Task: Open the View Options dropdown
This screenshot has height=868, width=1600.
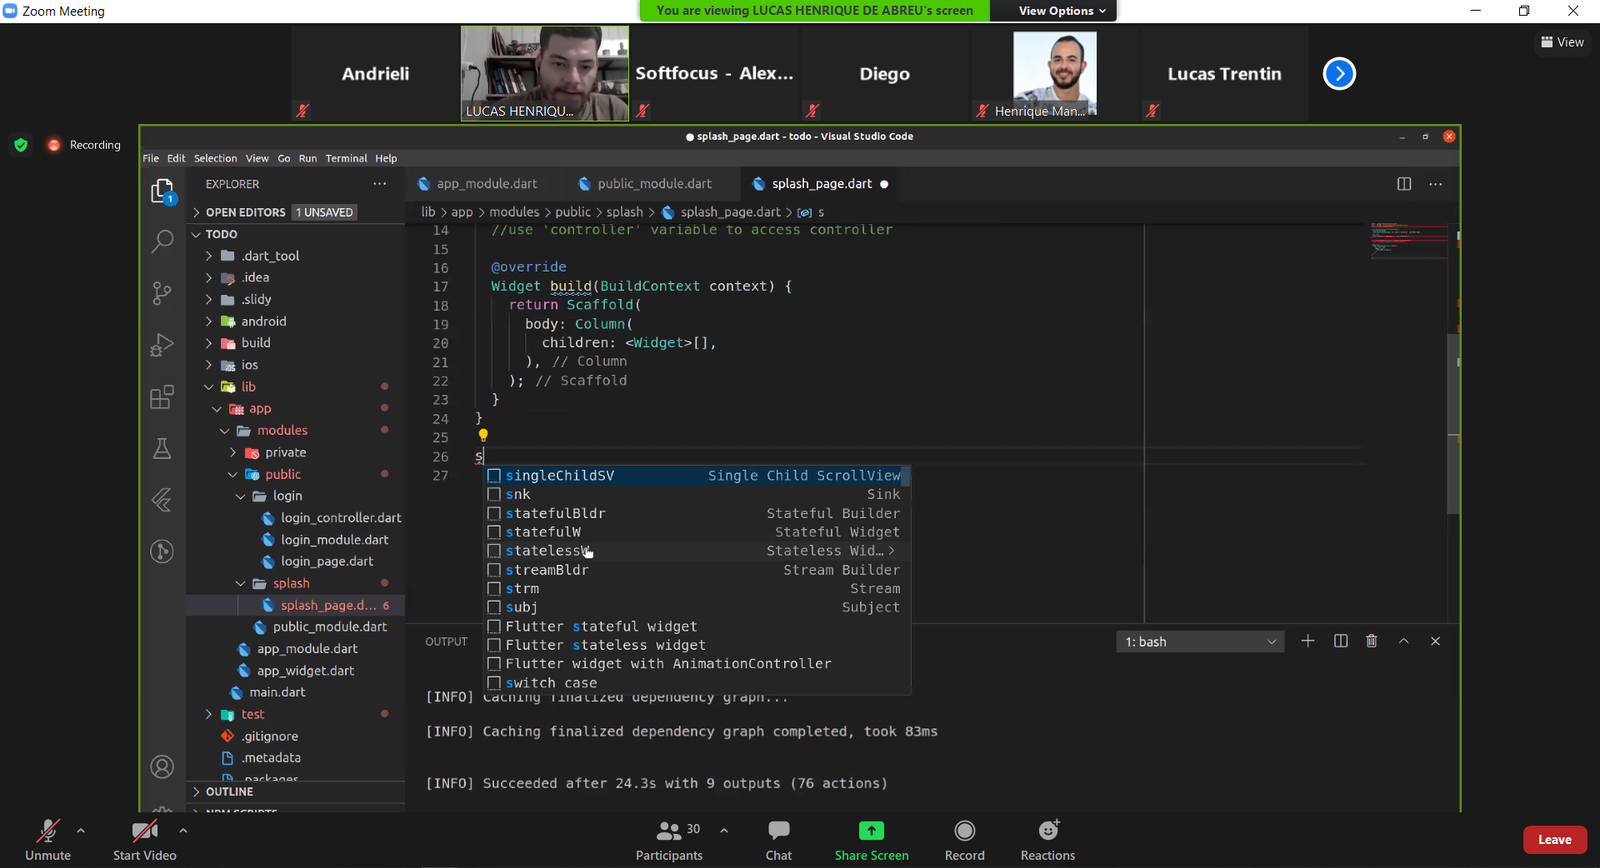Action: pos(1062,11)
